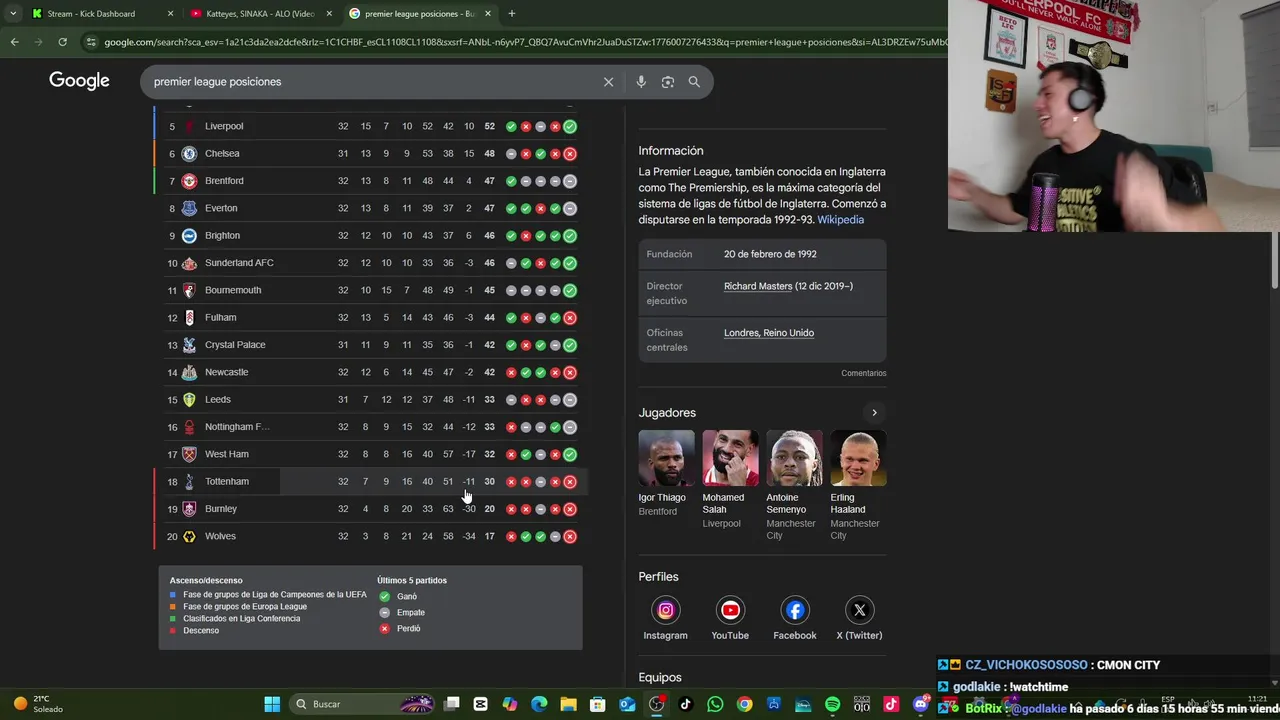Select Burnley in standings
The height and width of the screenshot is (720, 1280).
(x=370, y=509)
